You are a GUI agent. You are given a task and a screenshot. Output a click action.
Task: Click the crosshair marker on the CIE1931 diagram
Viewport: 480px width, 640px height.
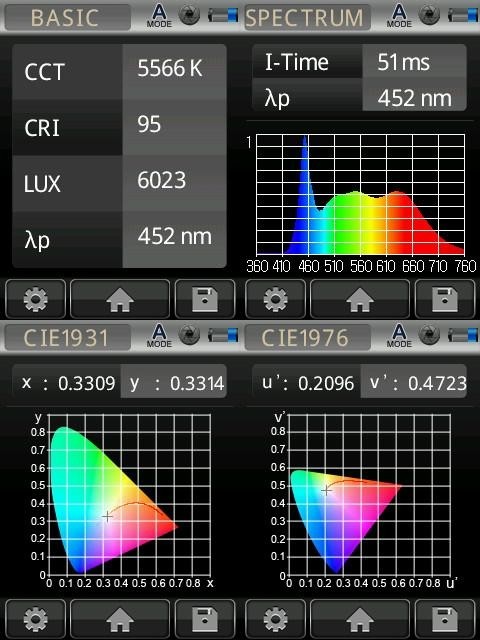(x=107, y=517)
